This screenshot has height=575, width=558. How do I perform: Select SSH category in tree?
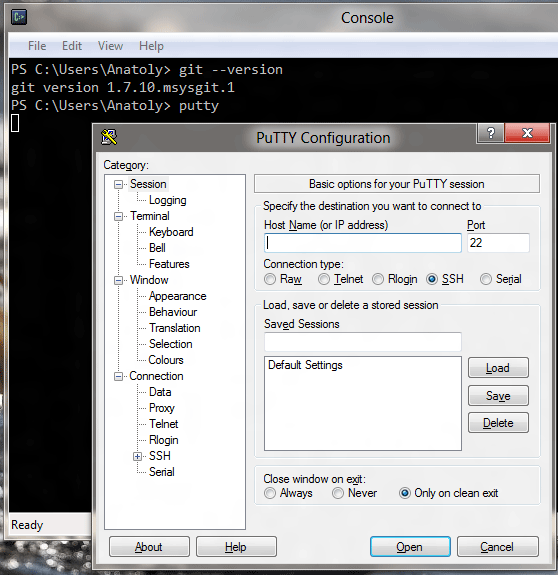coord(159,456)
